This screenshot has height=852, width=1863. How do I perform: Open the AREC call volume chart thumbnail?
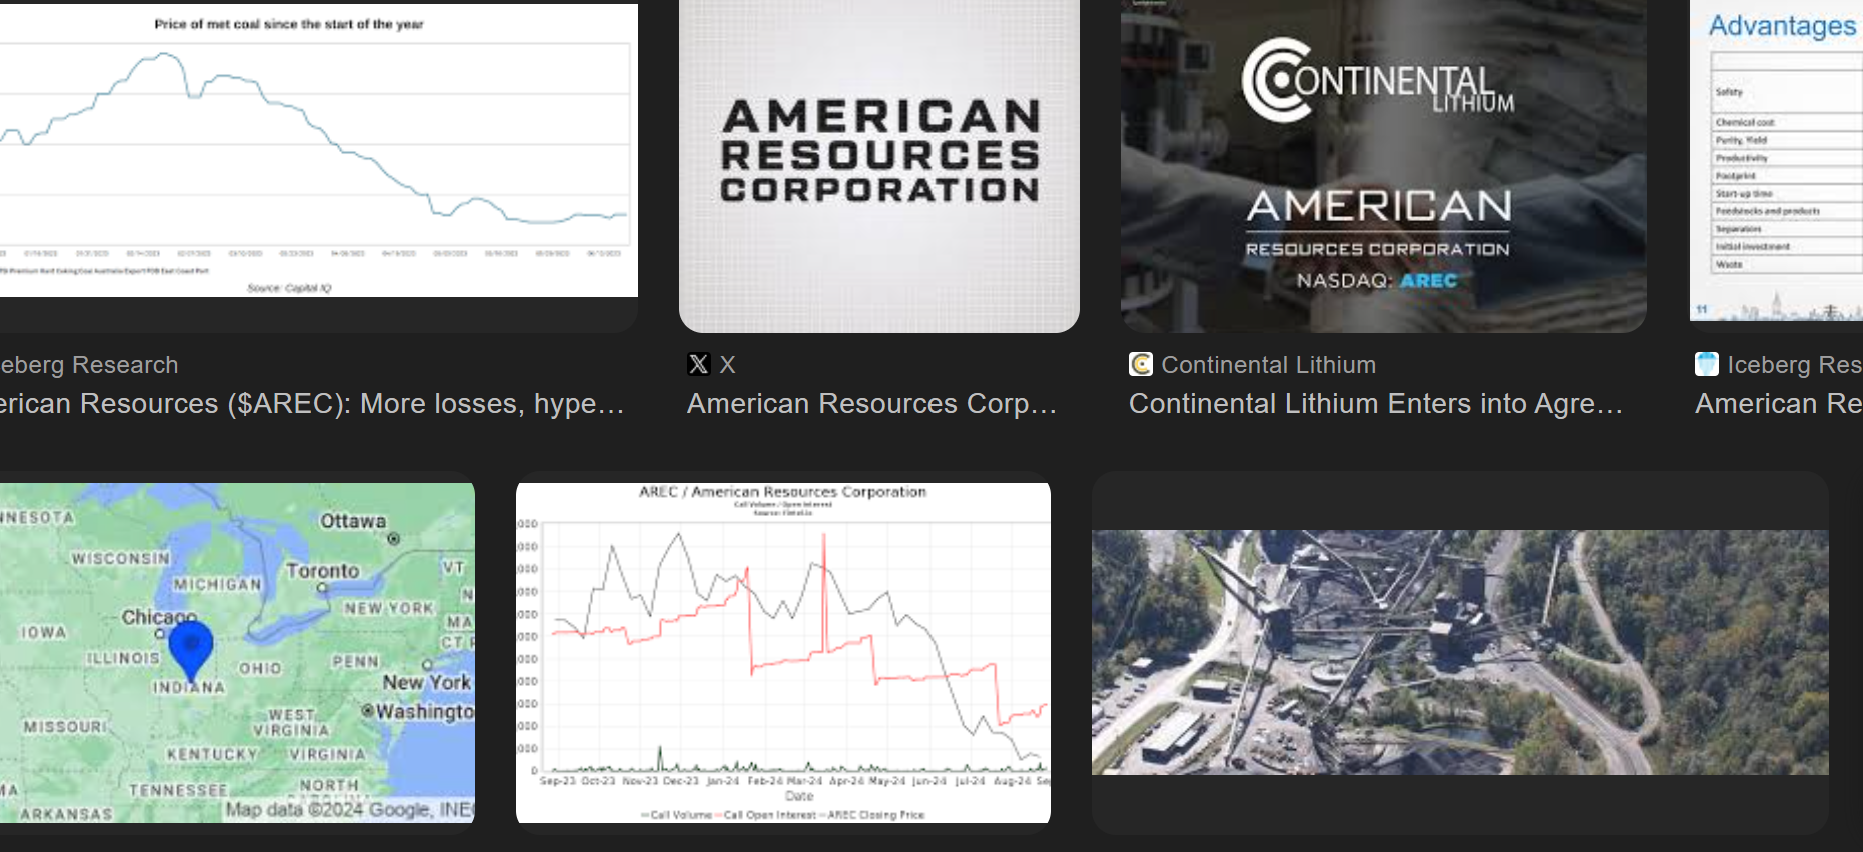(783, 653)
